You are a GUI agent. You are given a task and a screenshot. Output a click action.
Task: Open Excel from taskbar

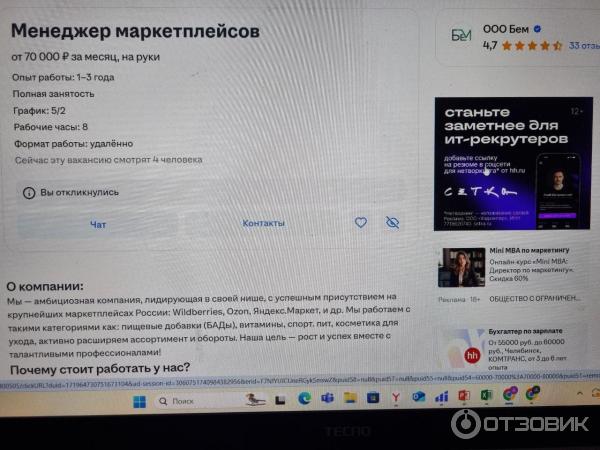click(x=486, y=395)
